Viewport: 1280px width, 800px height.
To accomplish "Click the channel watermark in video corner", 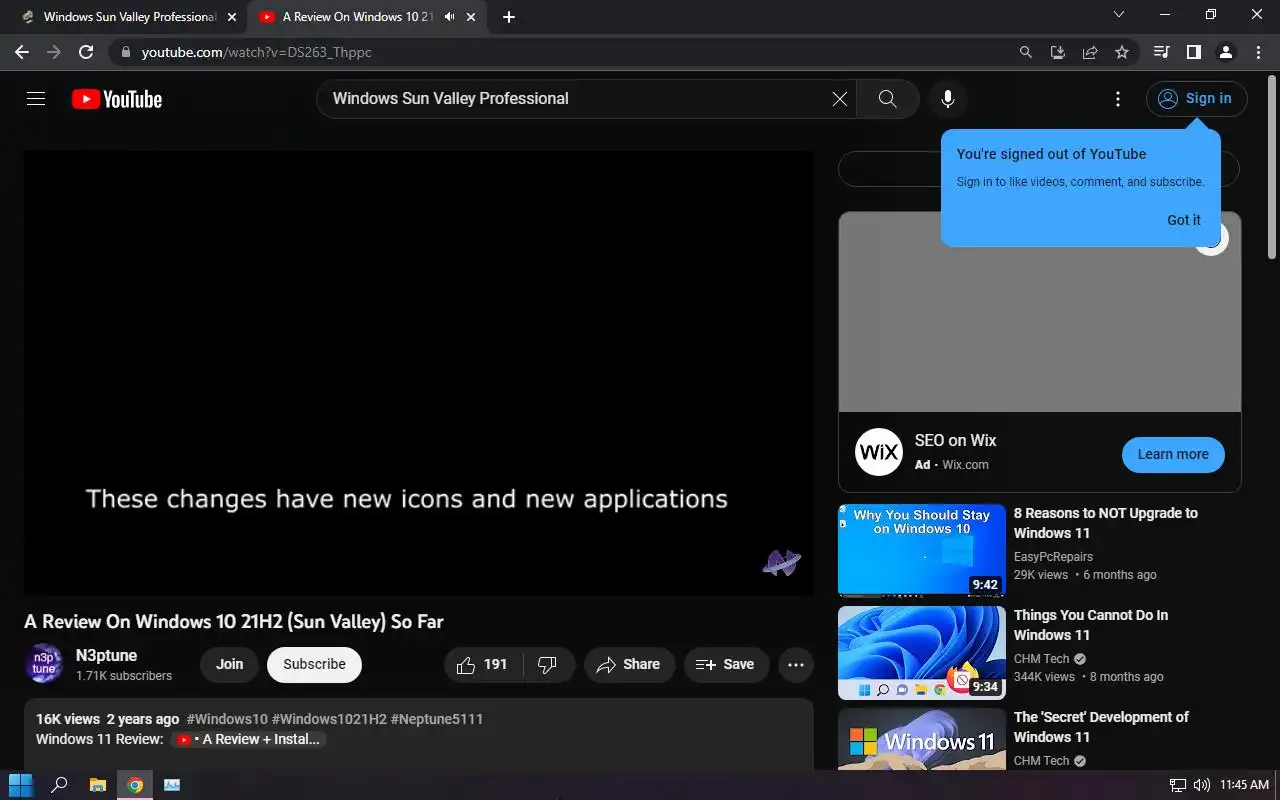I will click(782, 563).
